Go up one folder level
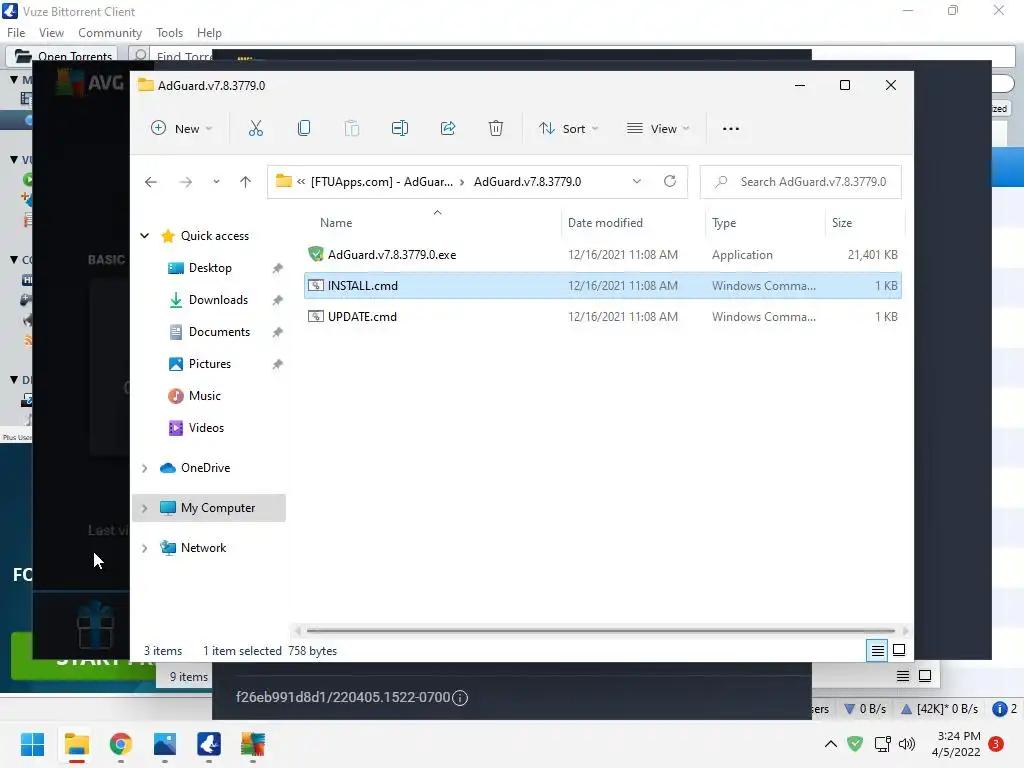This screenshot has height=768, width=1024. pos(246,182)
